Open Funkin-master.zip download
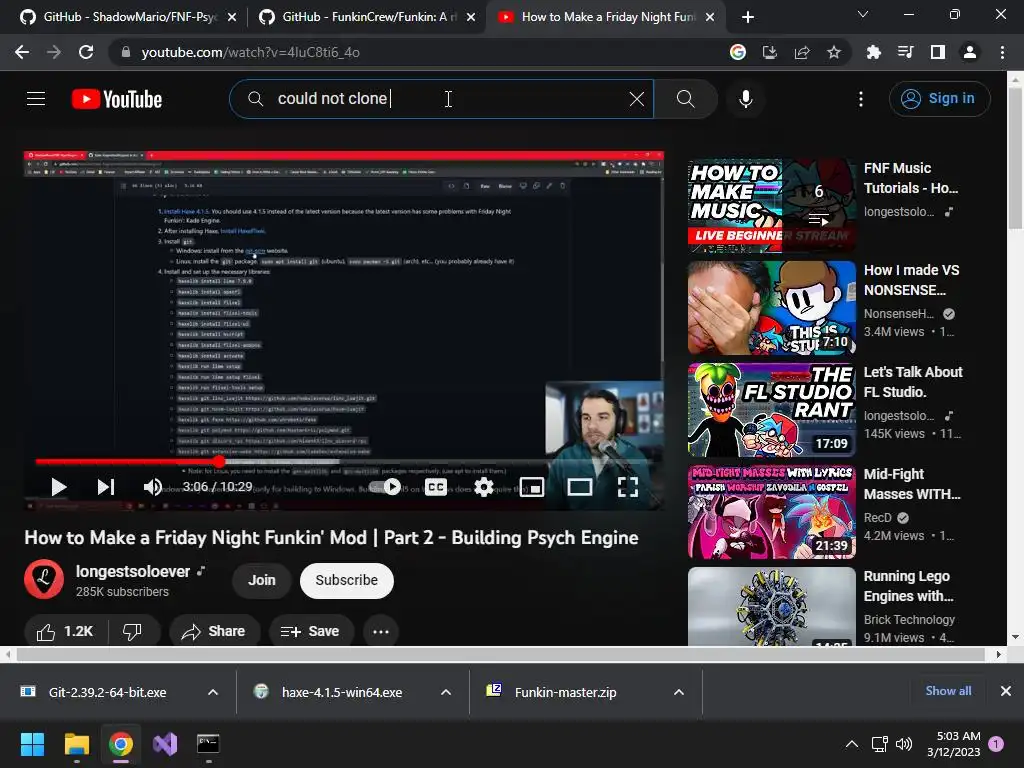This screenshot has width=1024, height=768. click(x=566, y=692)
